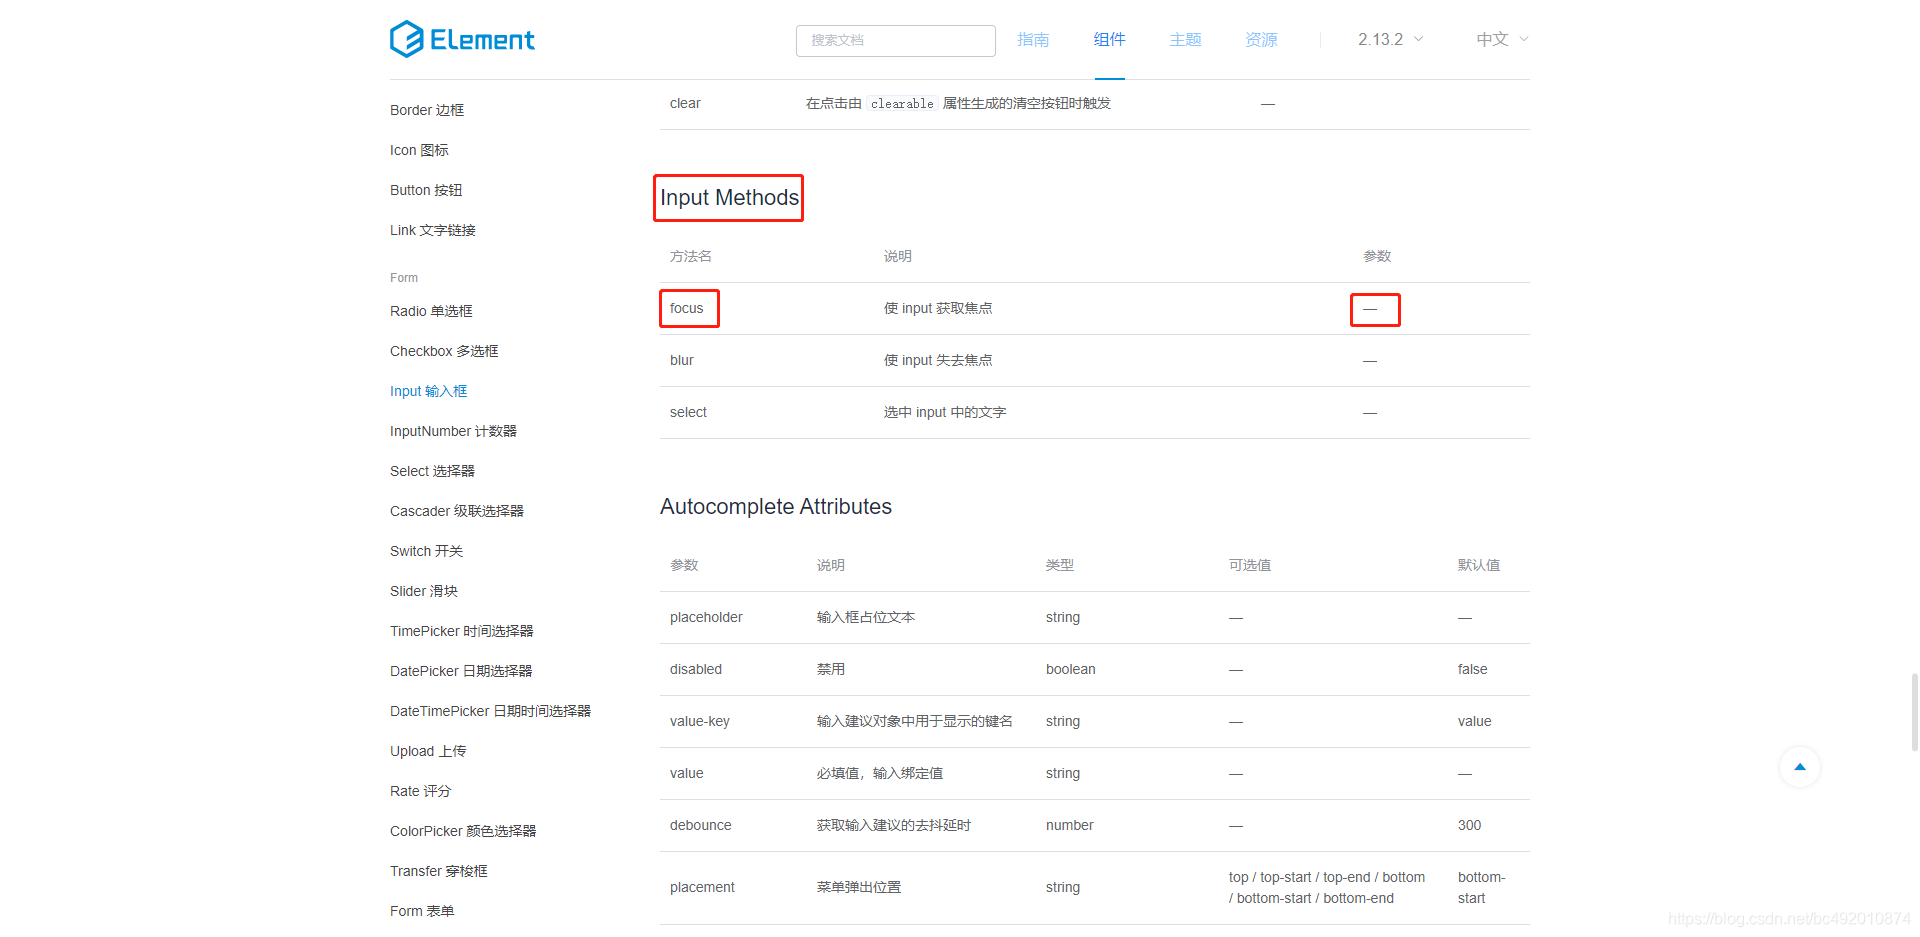Click 使 input 失去焦点 description
Screen dimensions: 1920x937
pyautogui.click(x=938, y=360)
